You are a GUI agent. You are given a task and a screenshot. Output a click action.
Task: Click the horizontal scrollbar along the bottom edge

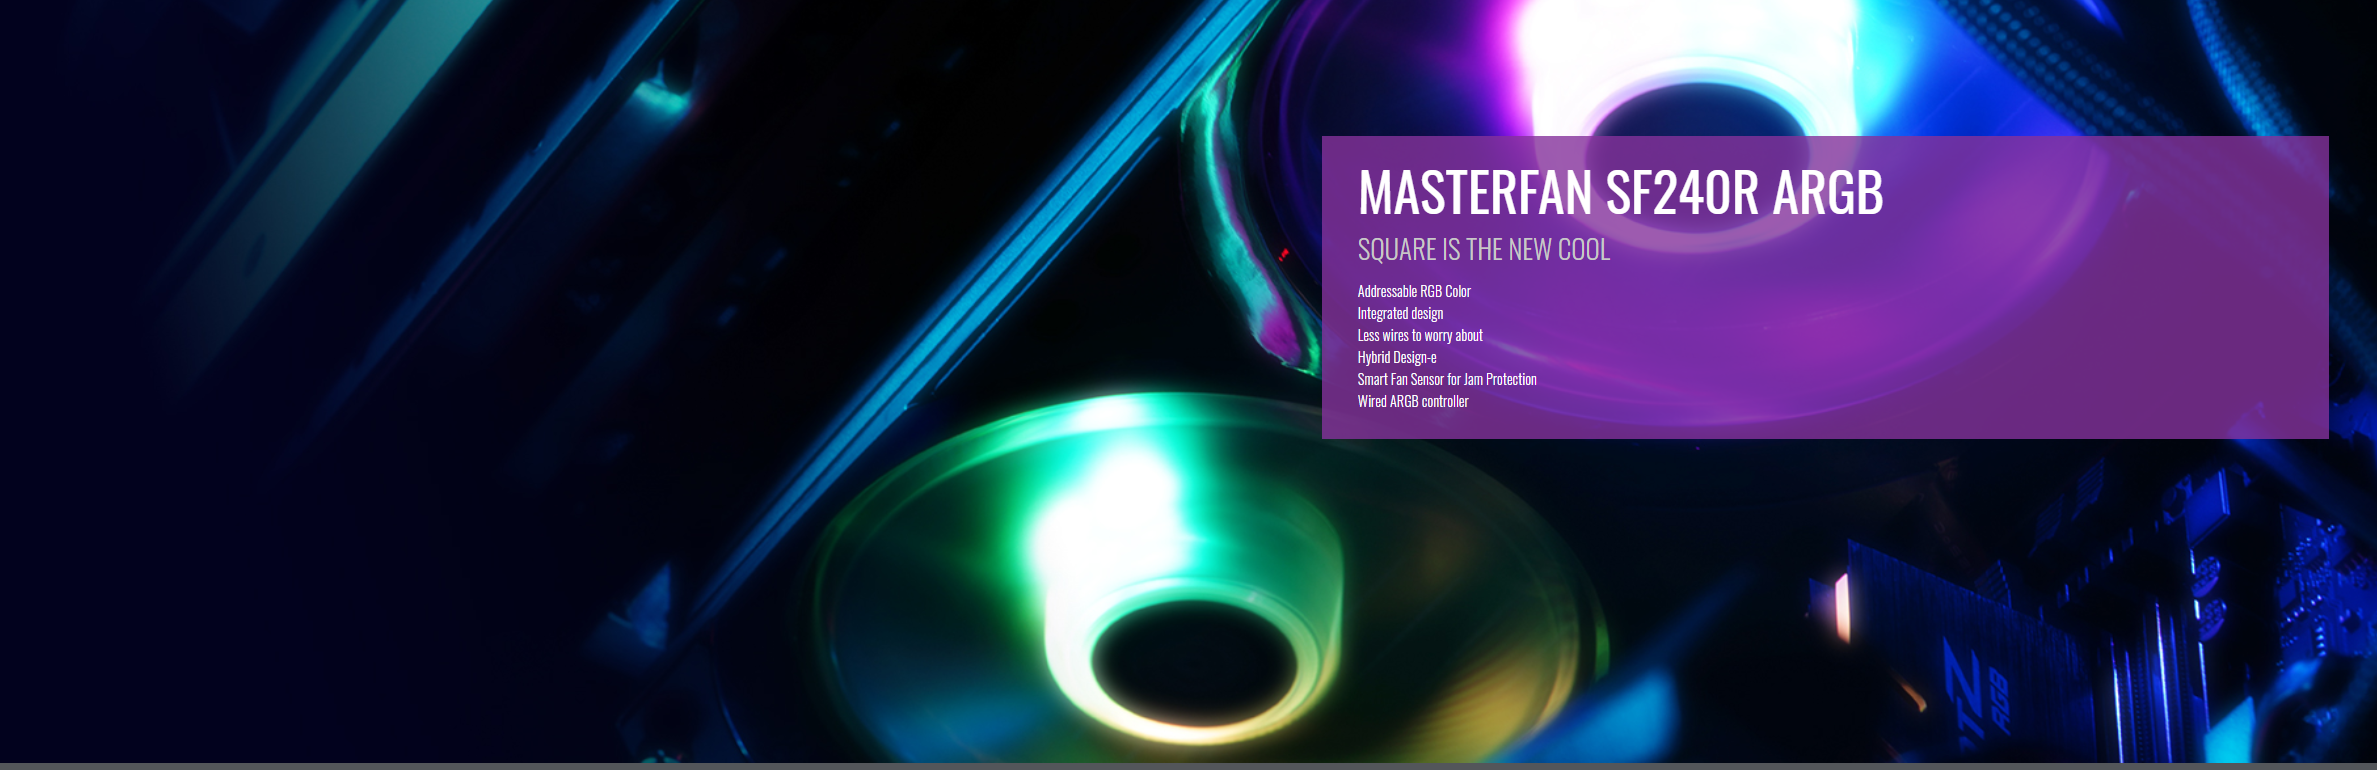pyautogui.click(x=1188, y=766)
